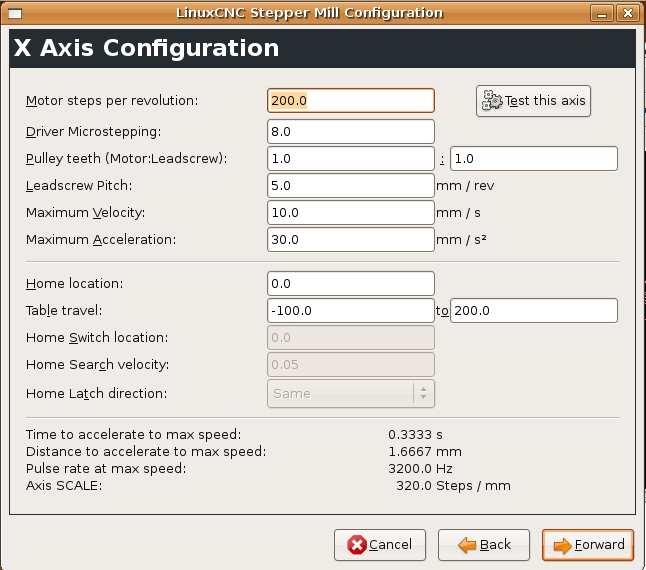Click the Pulse rate at max speed label

tap(106, 469)
